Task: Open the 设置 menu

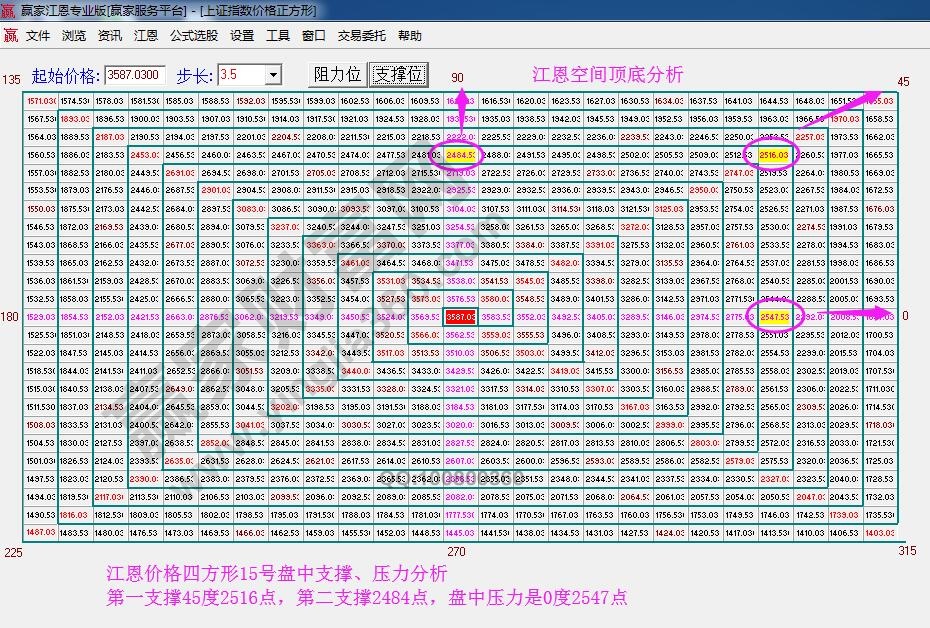Action: point(243,35)
